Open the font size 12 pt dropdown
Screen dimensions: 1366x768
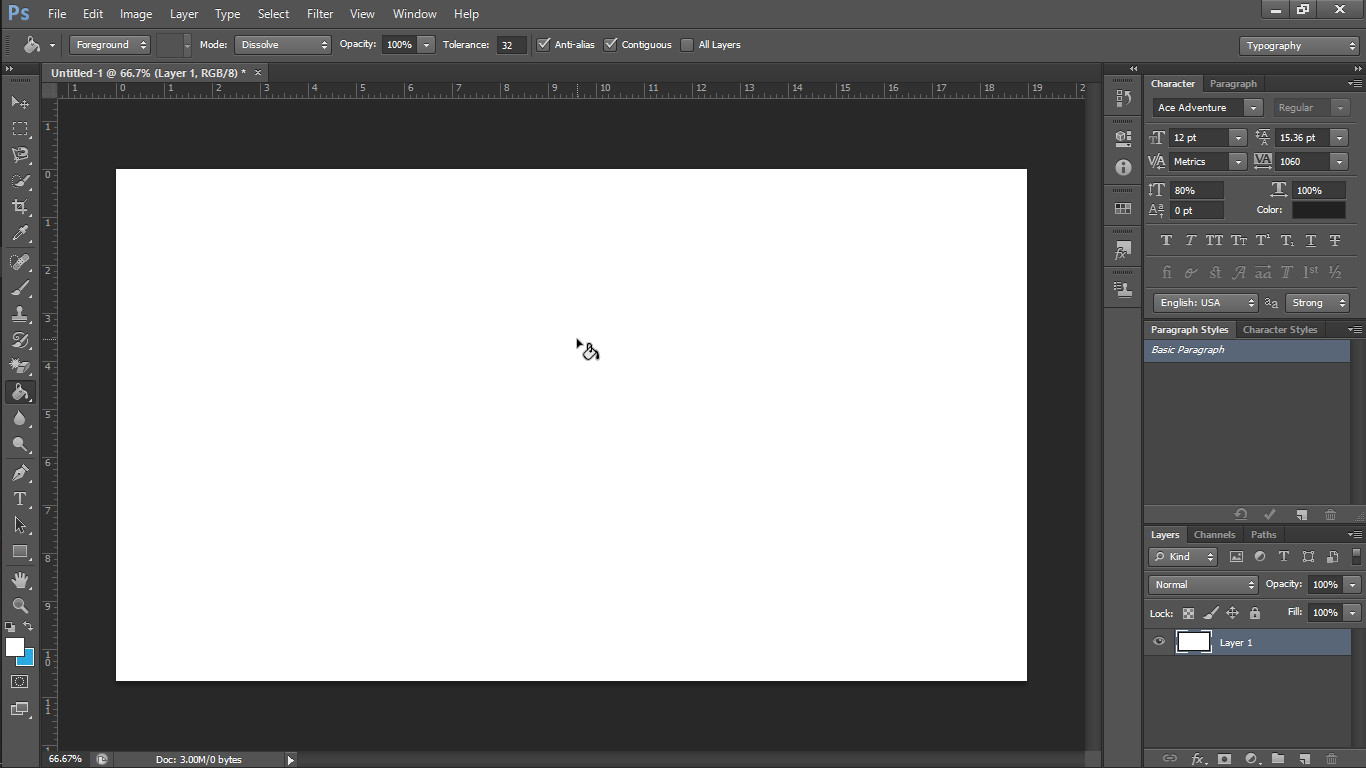pos(1238,138)
